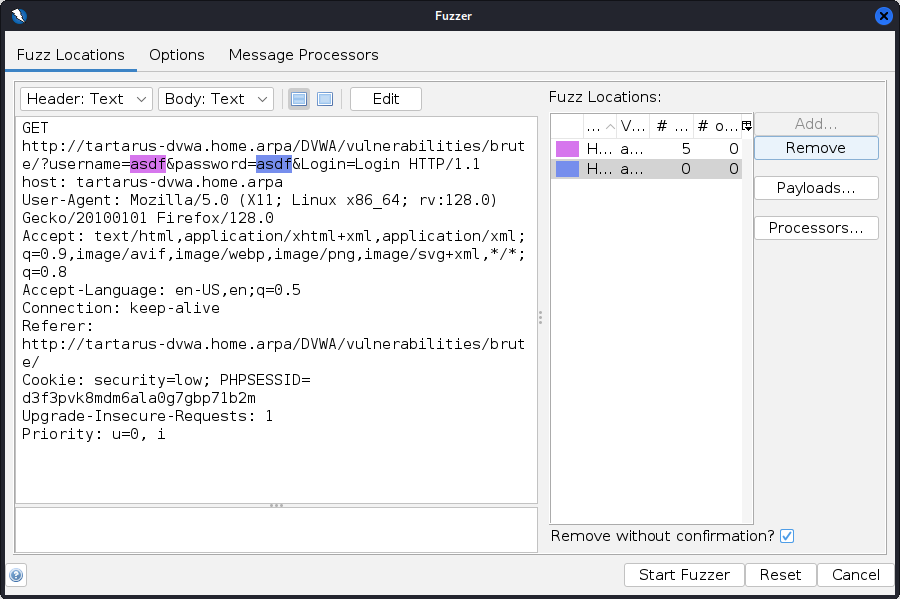This screenshot has width=900, height=599.
Task: Click the Remove button
Action: pos(815,148)
